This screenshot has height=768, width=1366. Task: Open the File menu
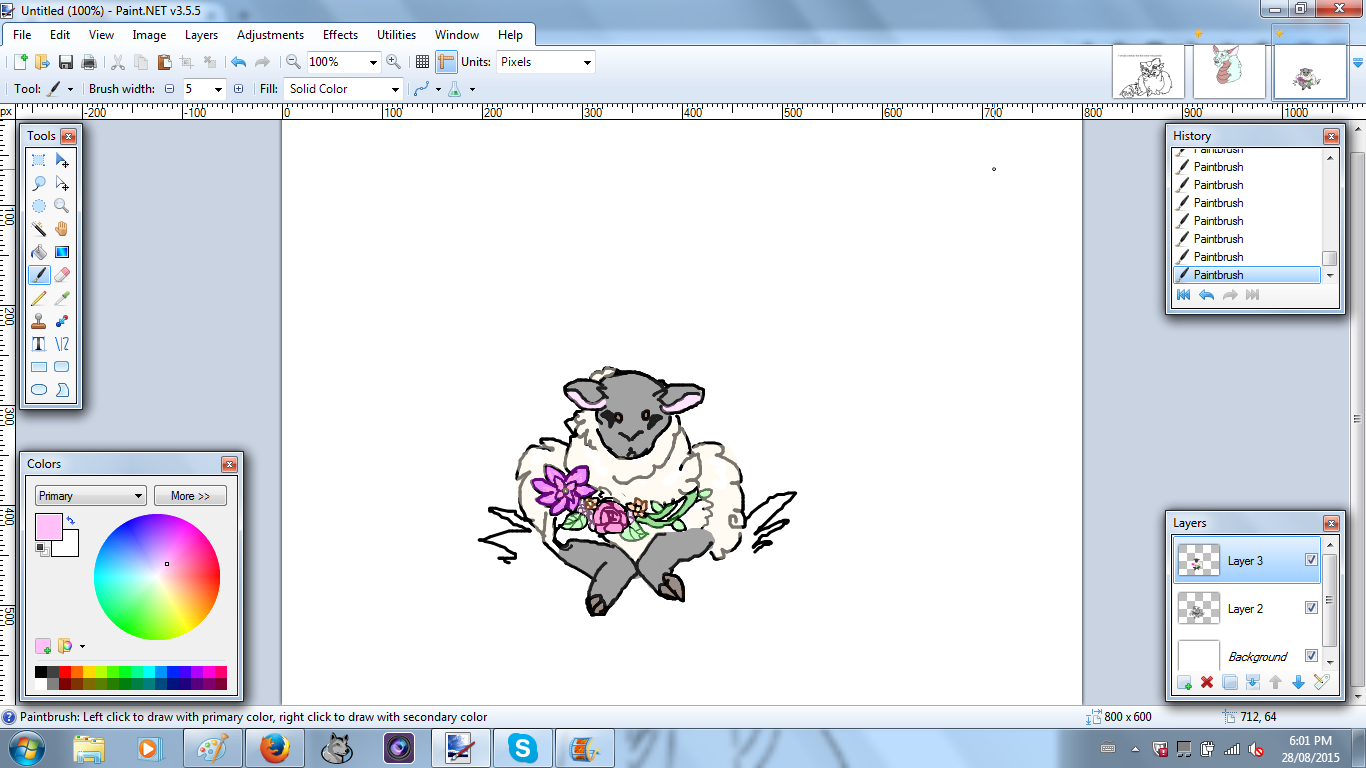pos(22,35)
